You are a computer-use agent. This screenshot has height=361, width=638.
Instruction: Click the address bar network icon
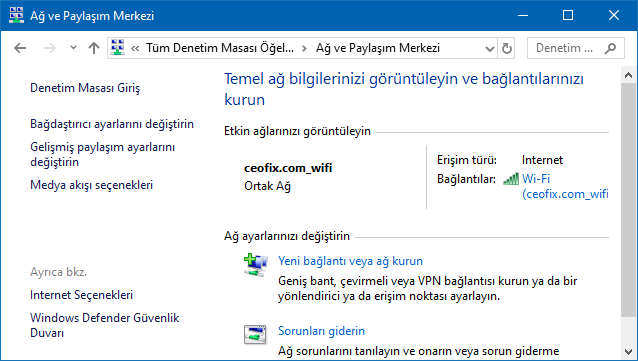tap(118, 48)
